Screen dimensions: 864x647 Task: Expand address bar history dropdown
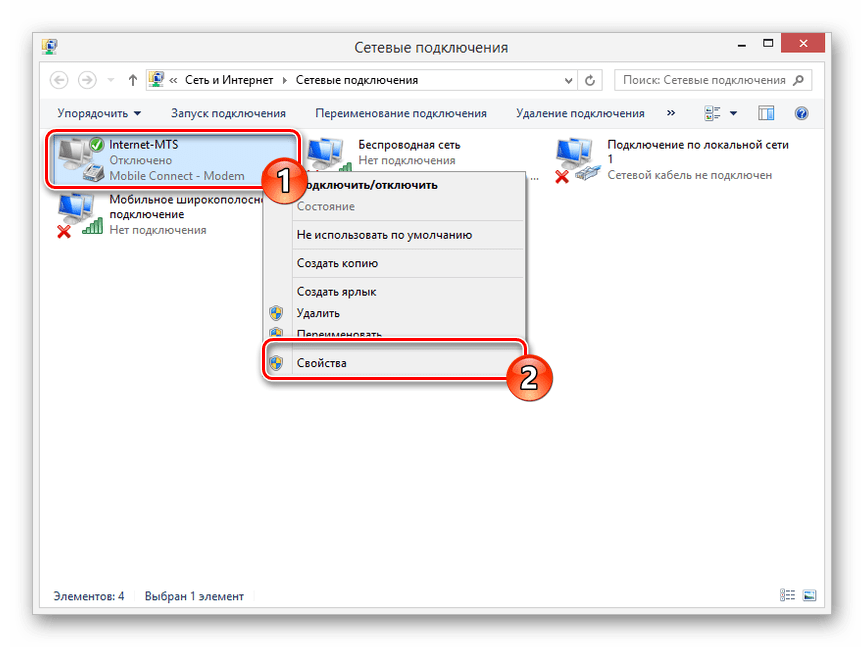(568, 80)
